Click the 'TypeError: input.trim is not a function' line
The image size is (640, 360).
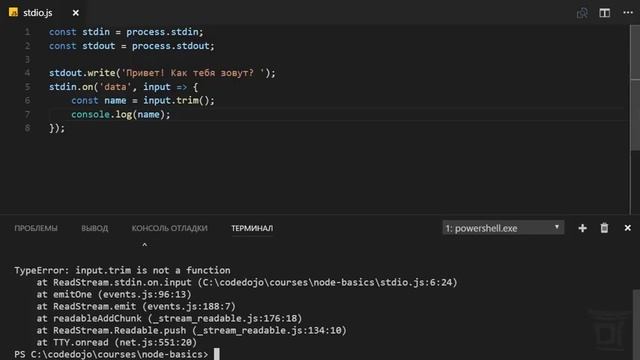(122, 270)
